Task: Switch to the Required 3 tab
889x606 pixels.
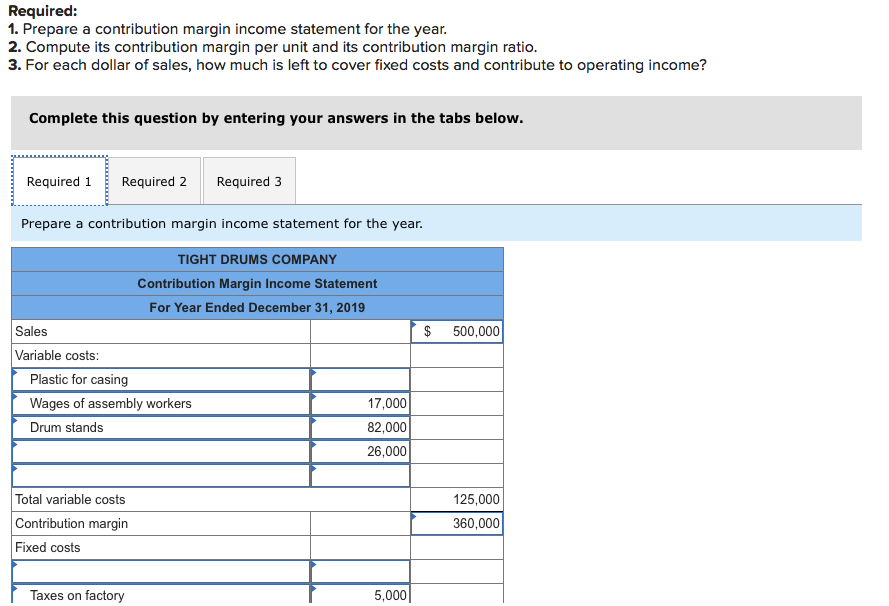Action: [x=248, y=181]
